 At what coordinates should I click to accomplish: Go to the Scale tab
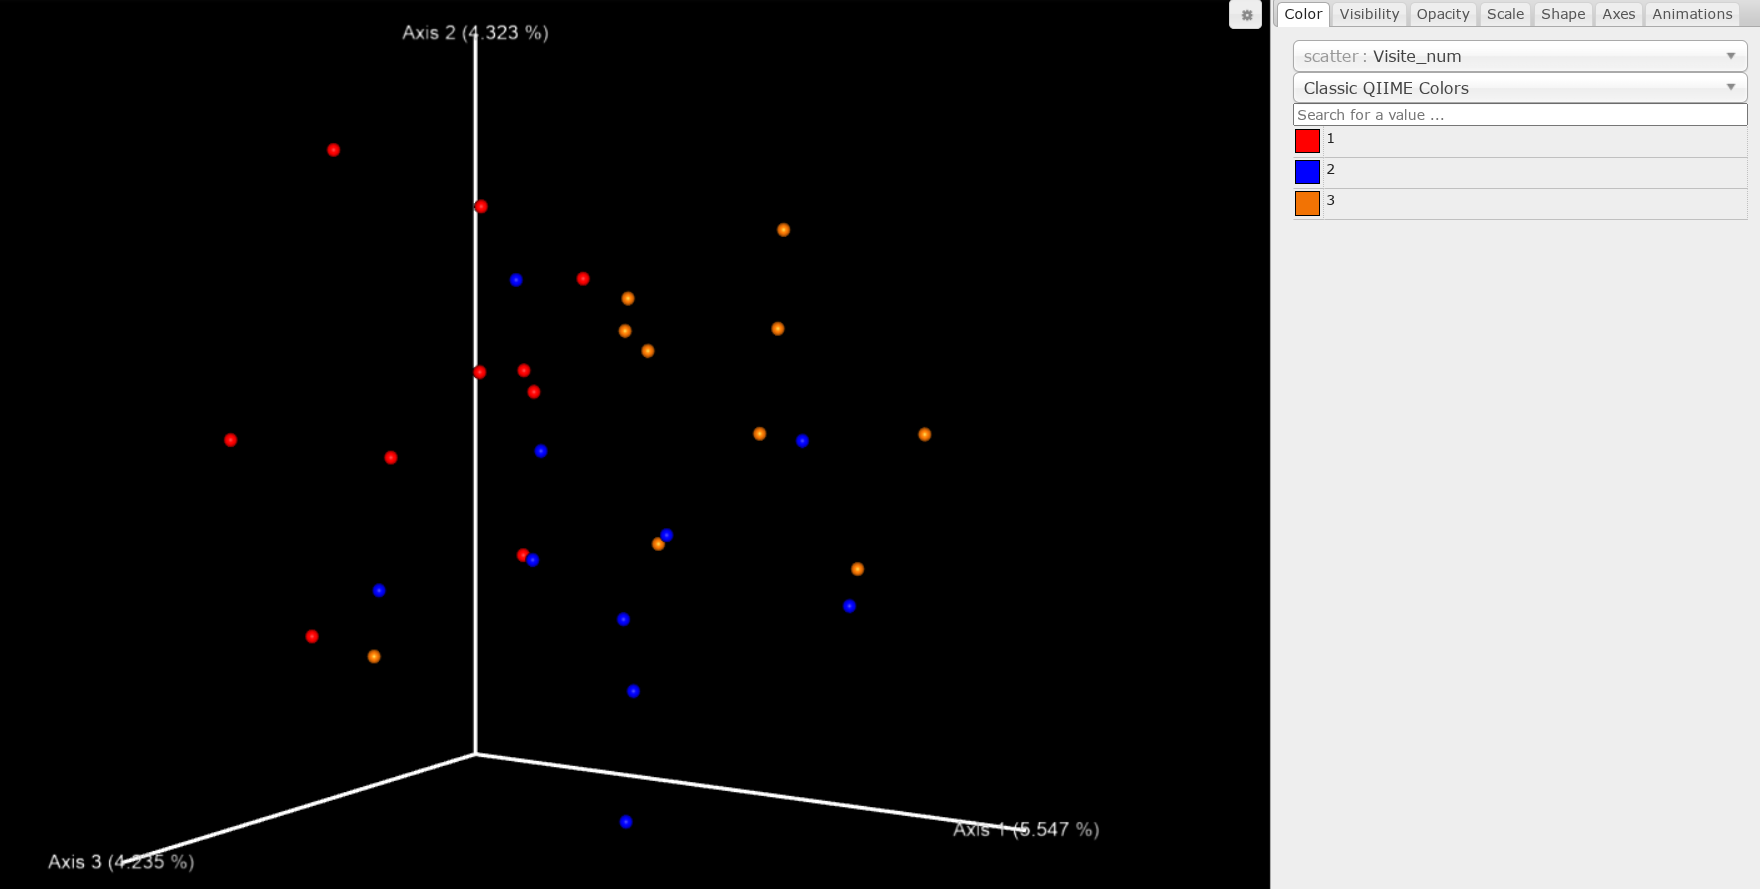click(x=1504, y=14)
